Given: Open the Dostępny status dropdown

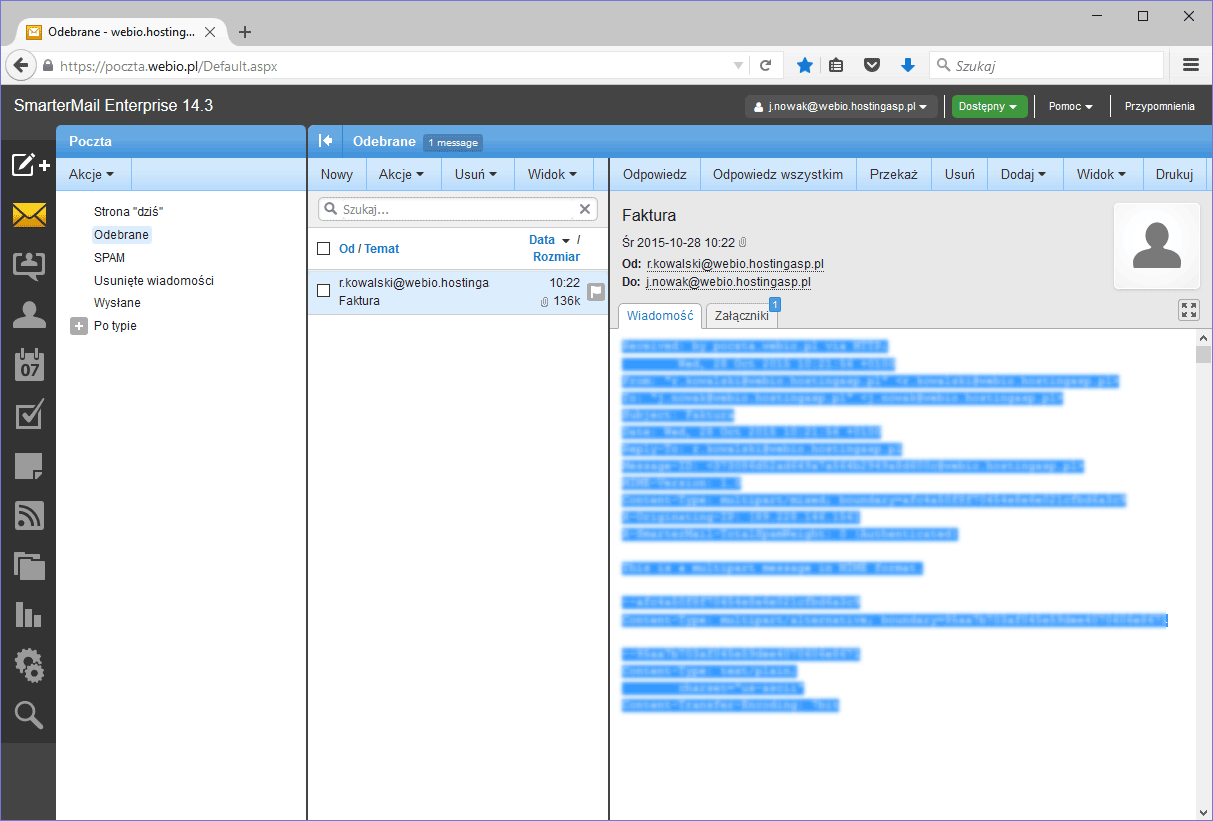Looking at the screenshot, I should pos(988,106).
